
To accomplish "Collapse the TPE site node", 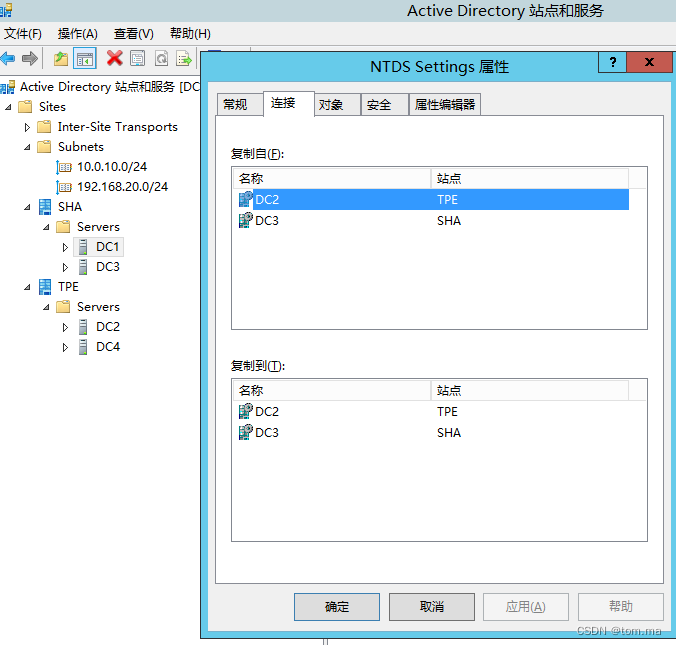I will pos(27,287).
